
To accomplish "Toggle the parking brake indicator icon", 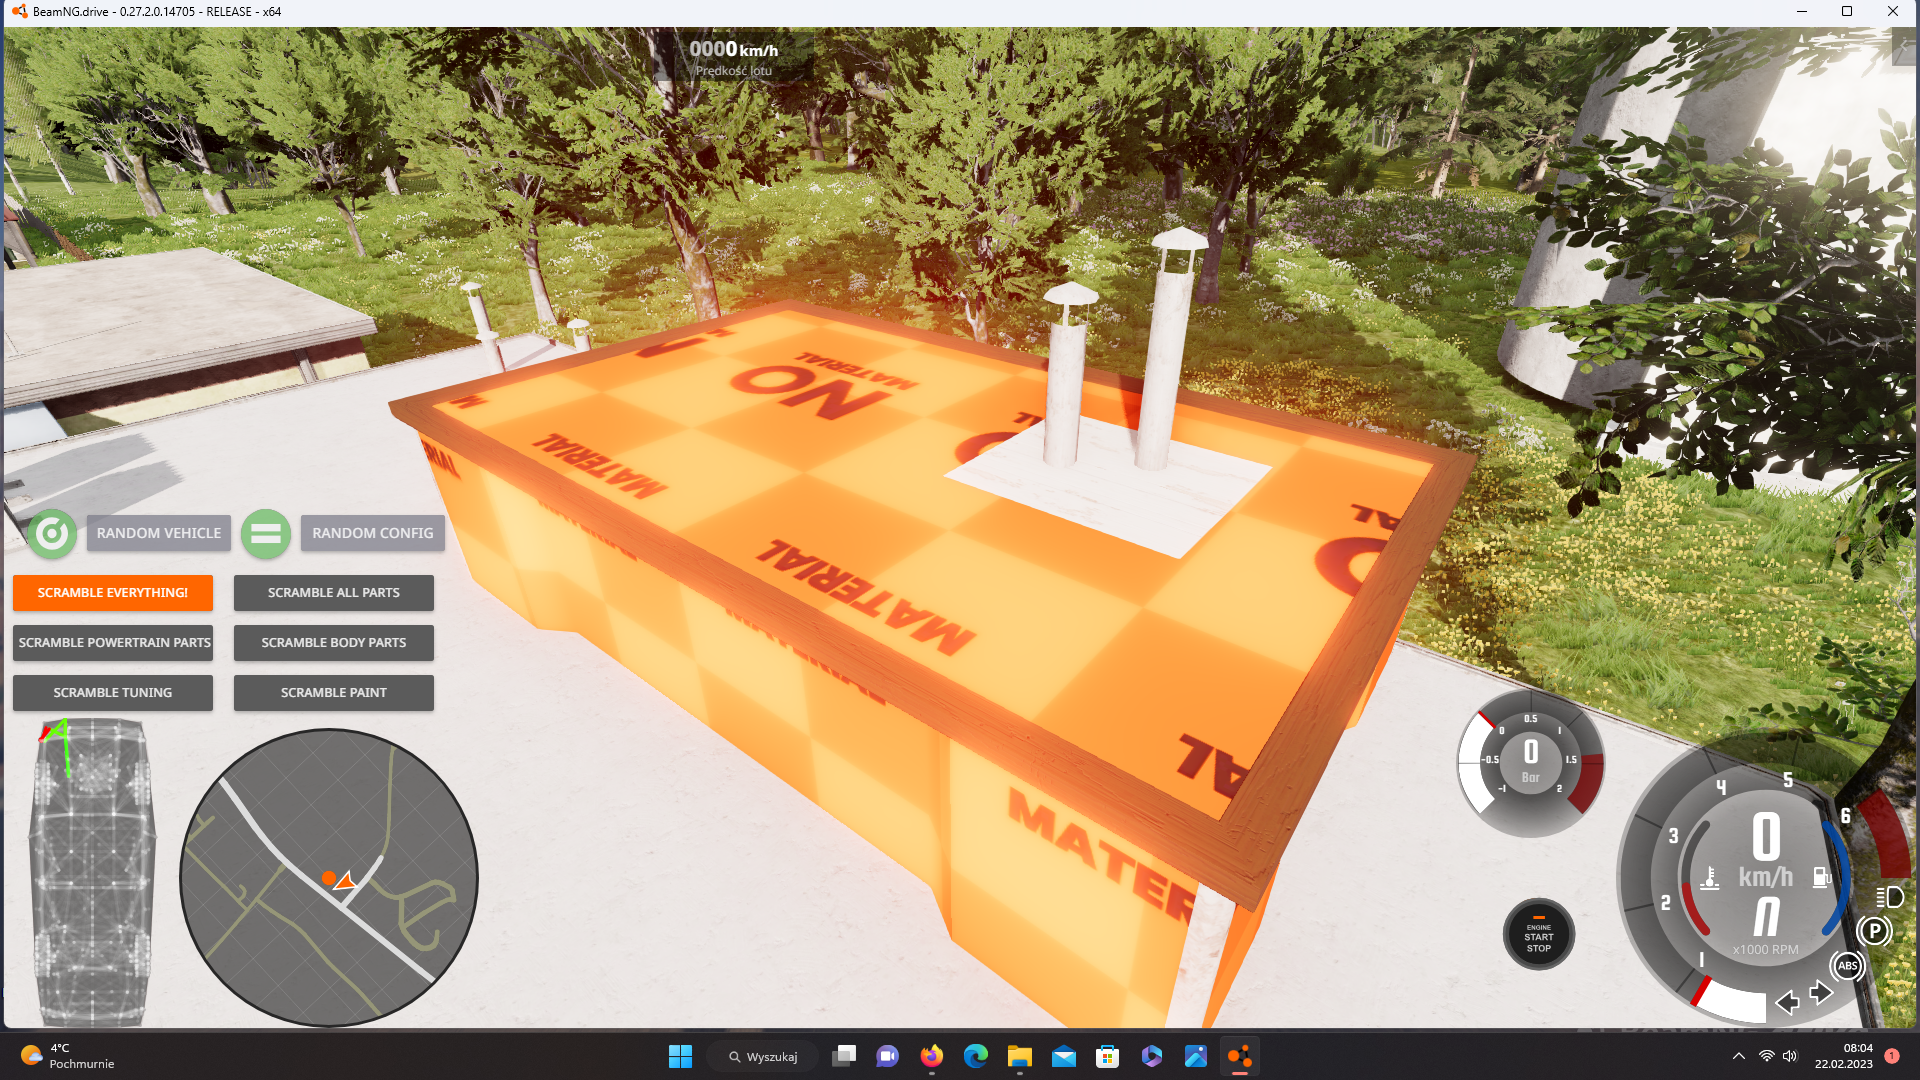I will coord(1874,932).
